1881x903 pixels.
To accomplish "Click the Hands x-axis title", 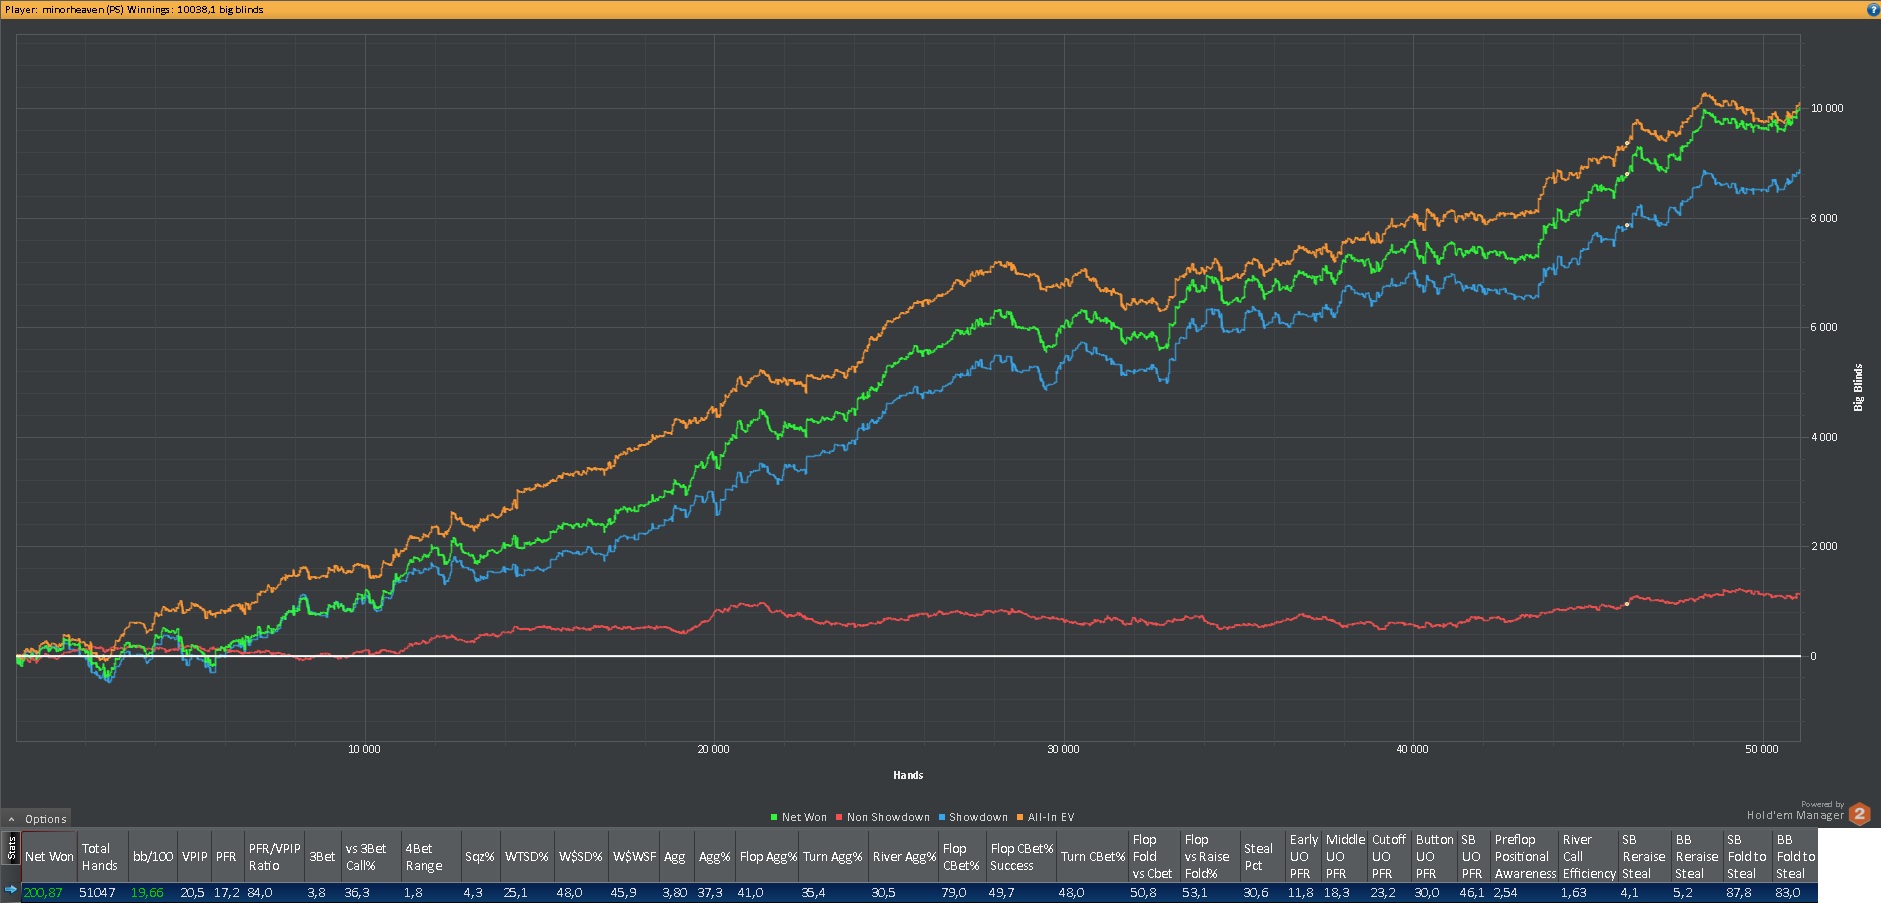I will click(908, 775).
